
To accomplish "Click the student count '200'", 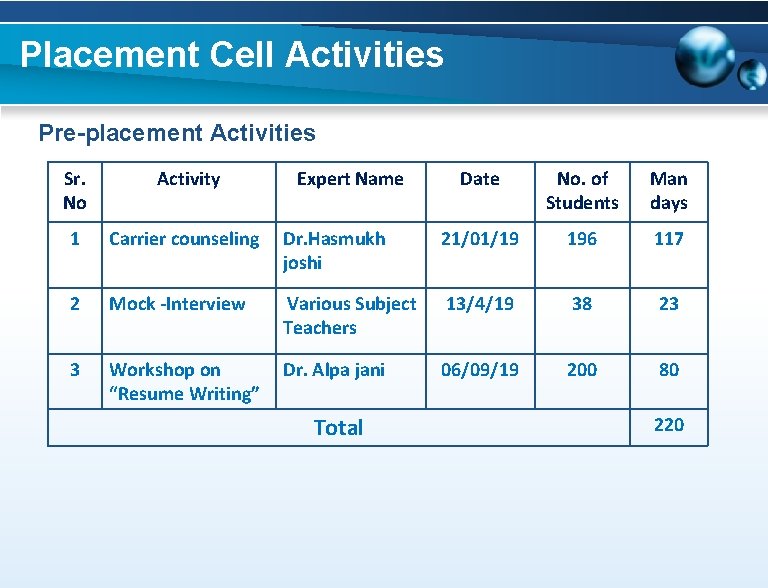I will coord(582,369).
